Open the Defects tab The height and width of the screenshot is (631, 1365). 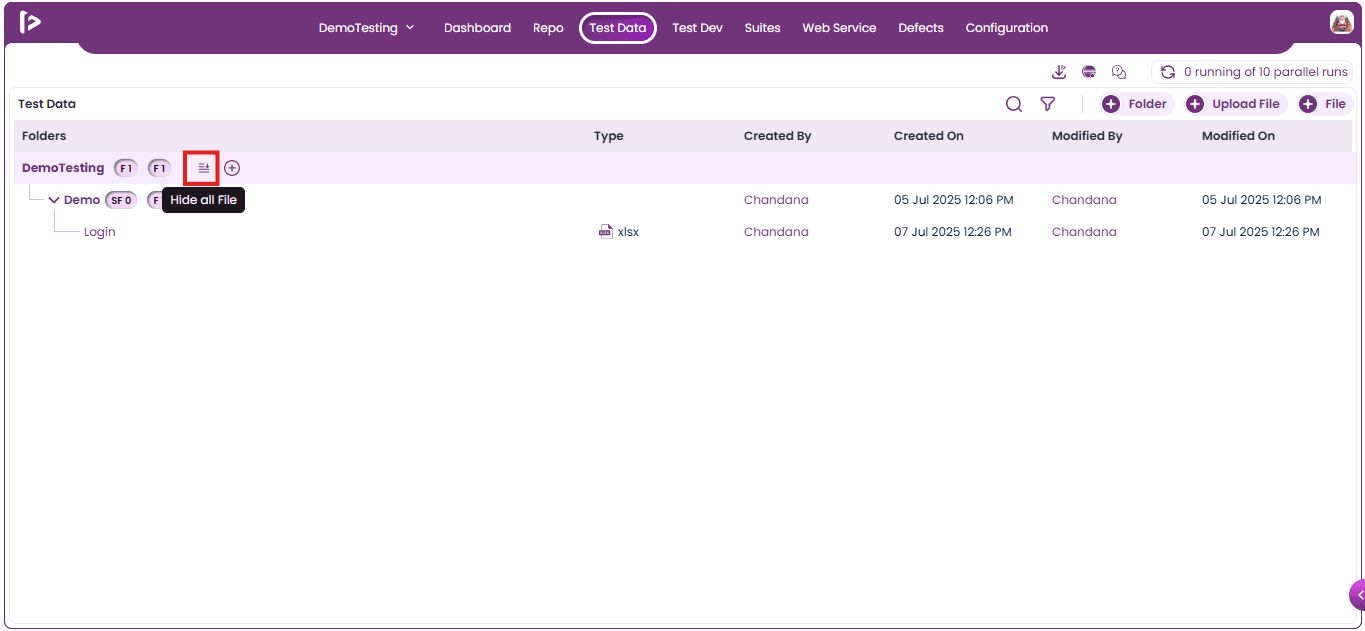click(x=921, y=28)
